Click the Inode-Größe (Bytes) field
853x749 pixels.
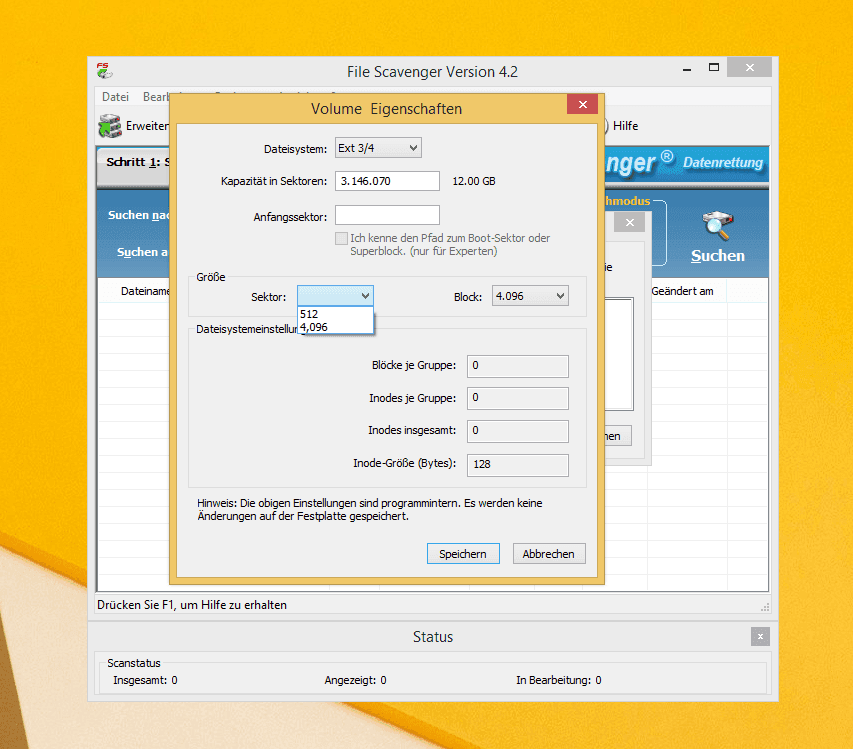(x=518, y=465)
